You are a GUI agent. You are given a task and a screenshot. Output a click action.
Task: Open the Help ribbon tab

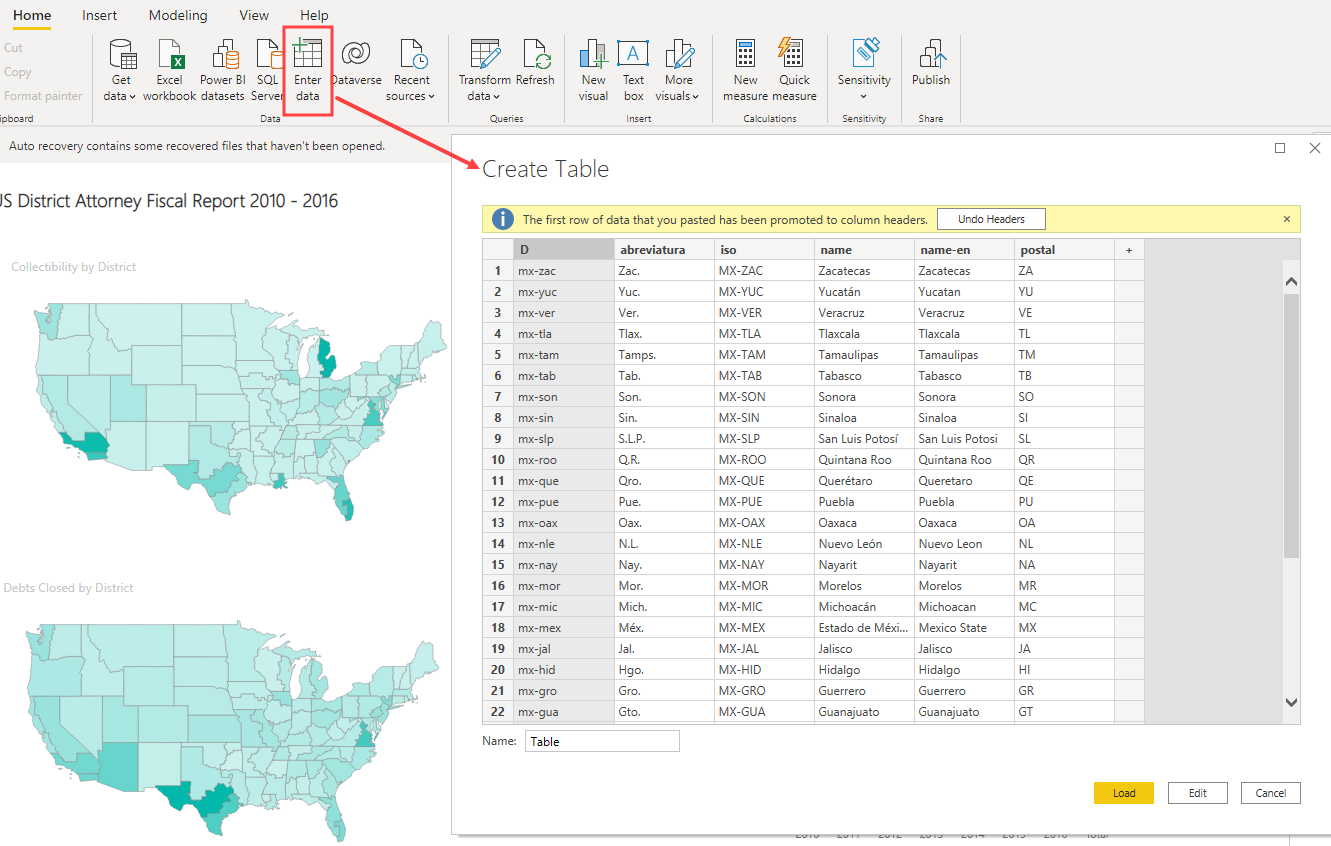[314, 15]
